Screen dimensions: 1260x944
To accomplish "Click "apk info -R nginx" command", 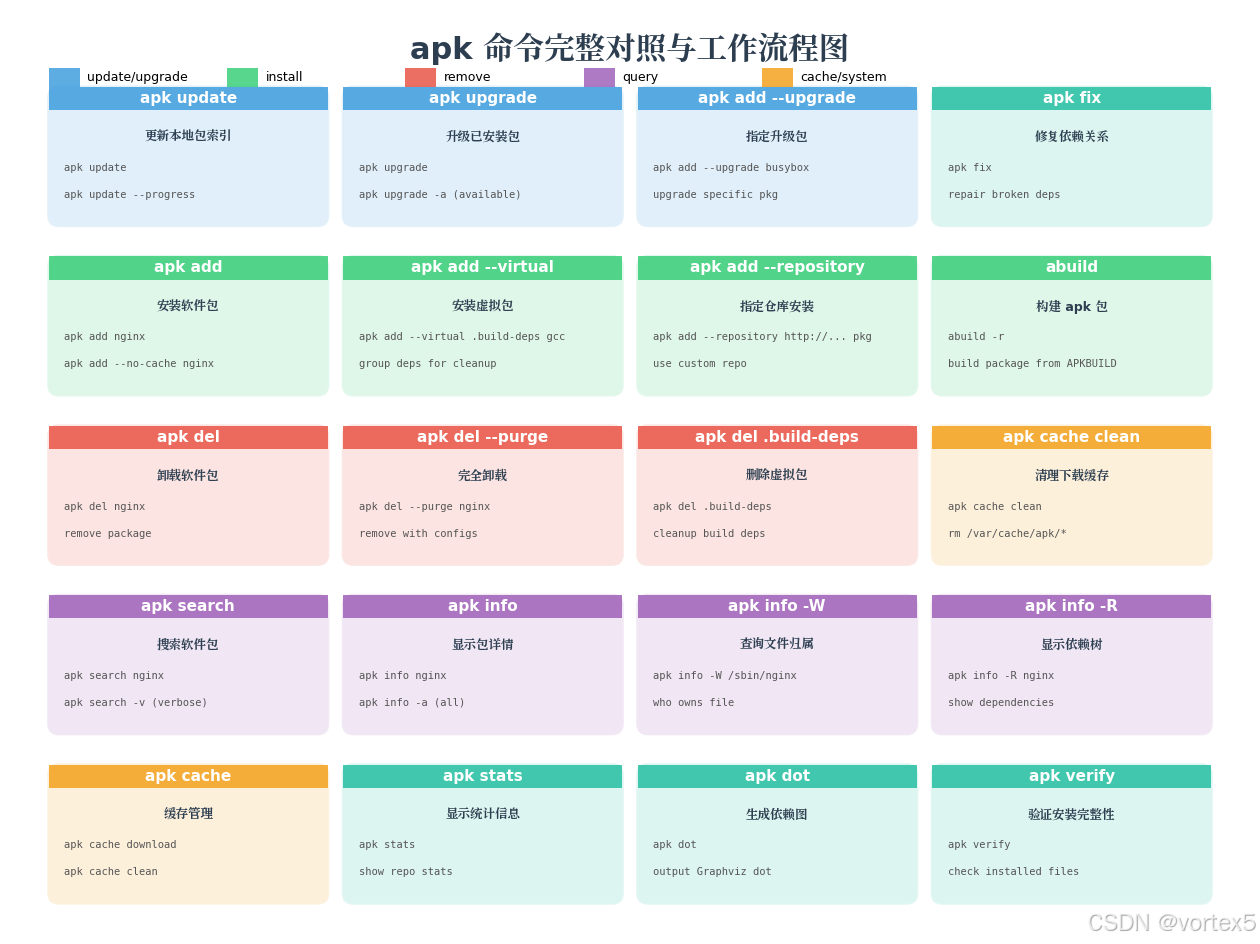I will click(1001, 676).
